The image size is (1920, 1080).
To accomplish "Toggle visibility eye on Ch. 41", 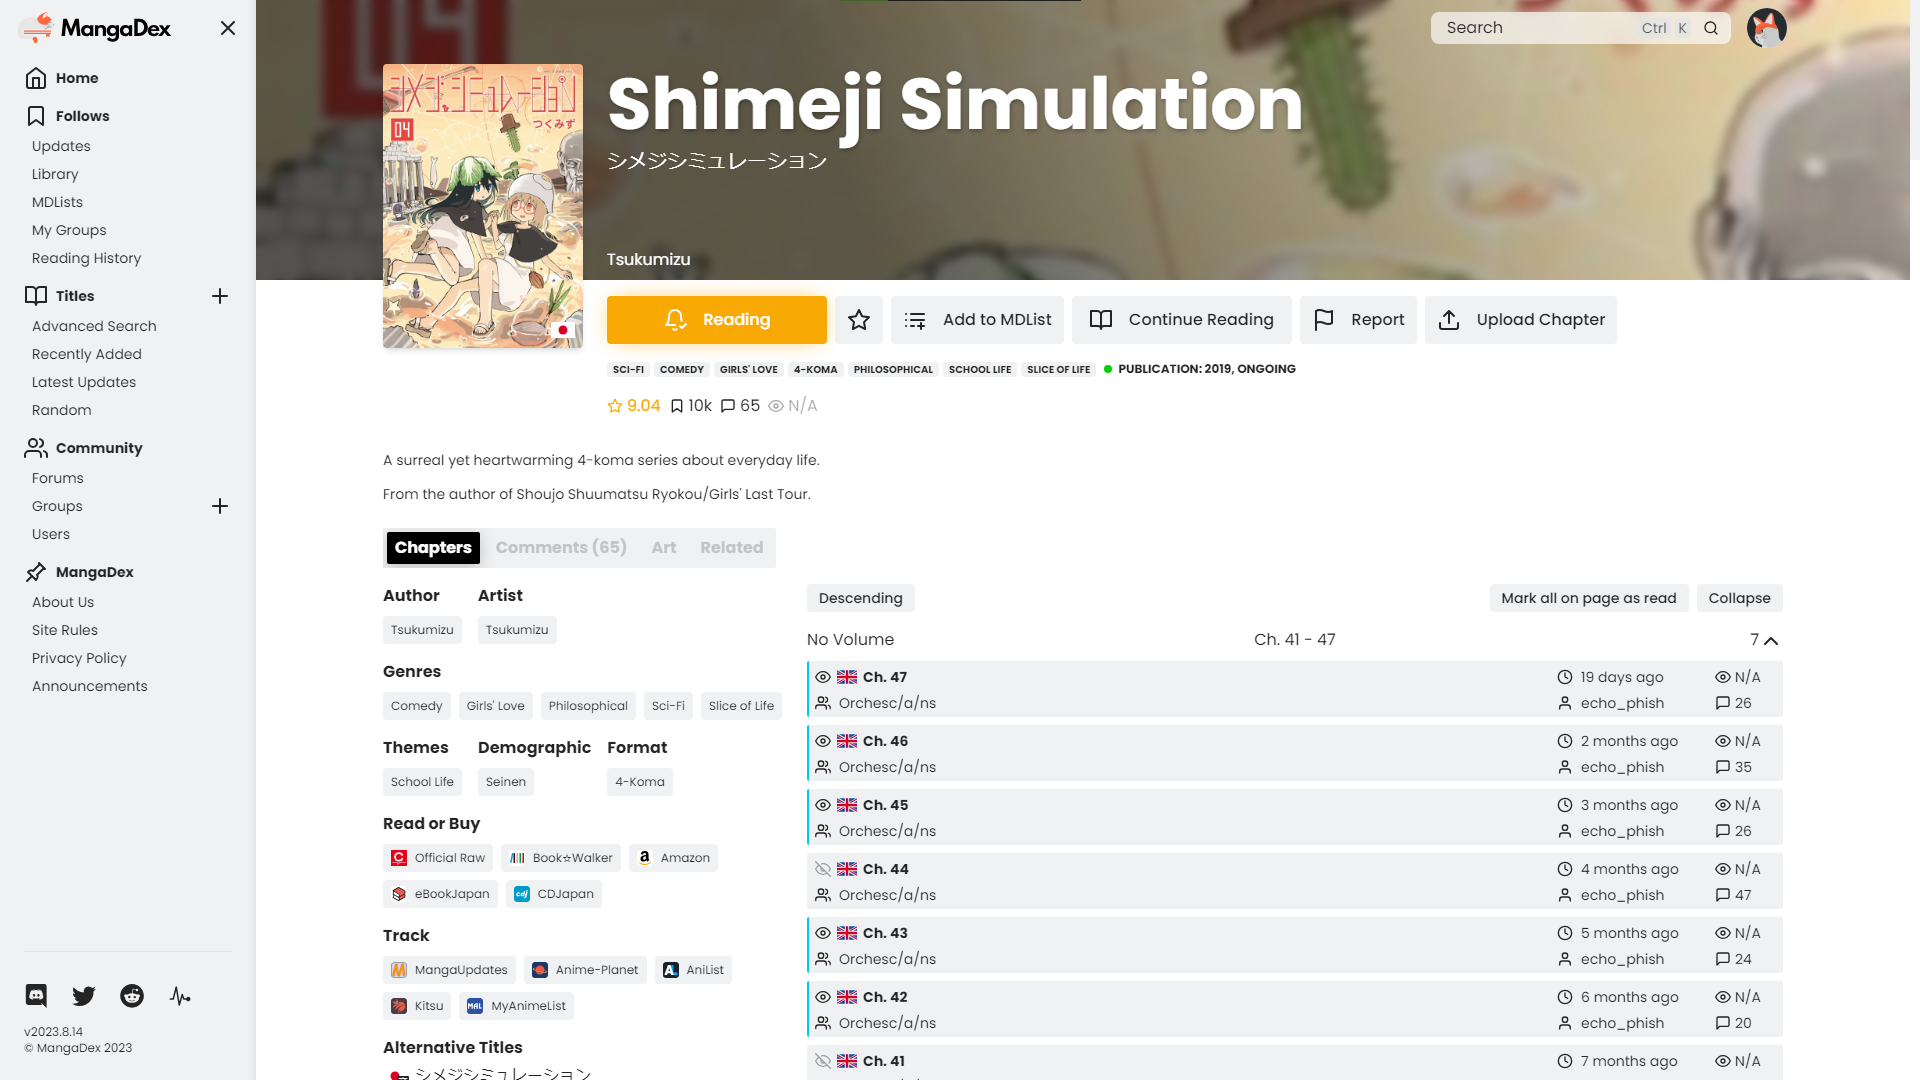I will point(823,1061).
